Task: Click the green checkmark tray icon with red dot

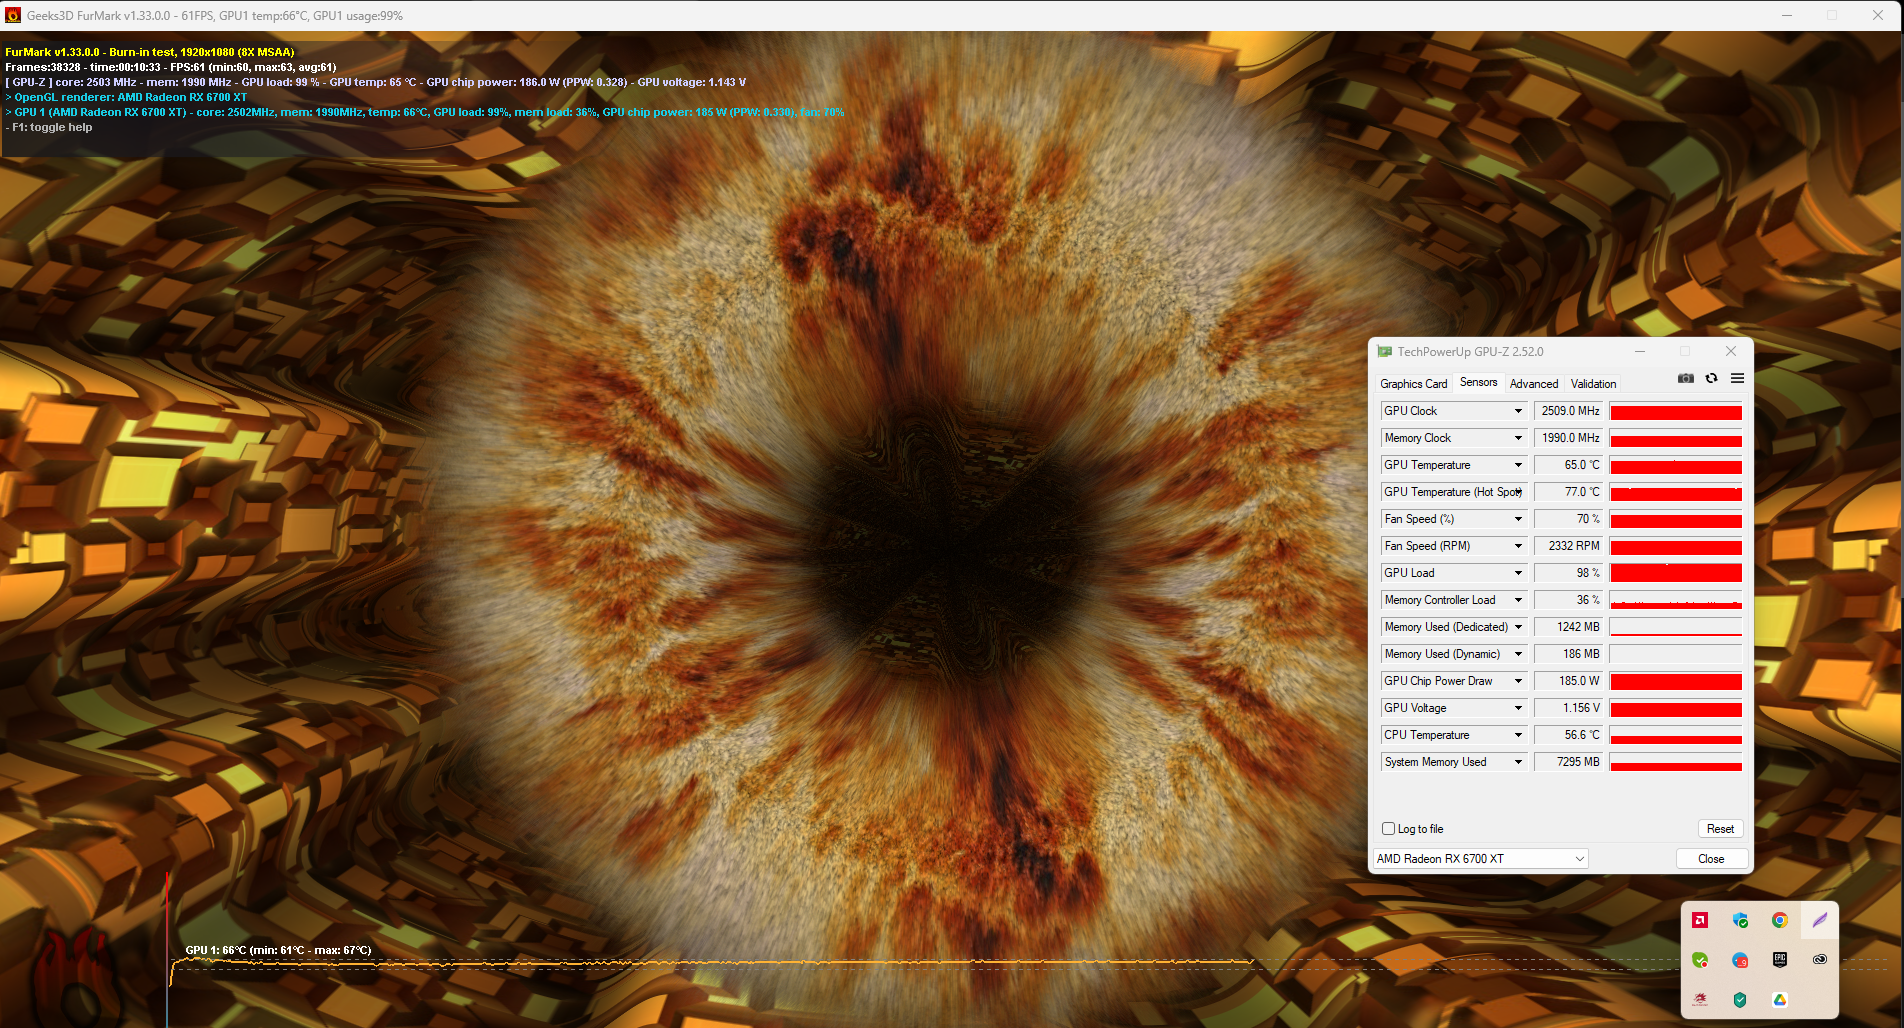Action: [1700, 960]
